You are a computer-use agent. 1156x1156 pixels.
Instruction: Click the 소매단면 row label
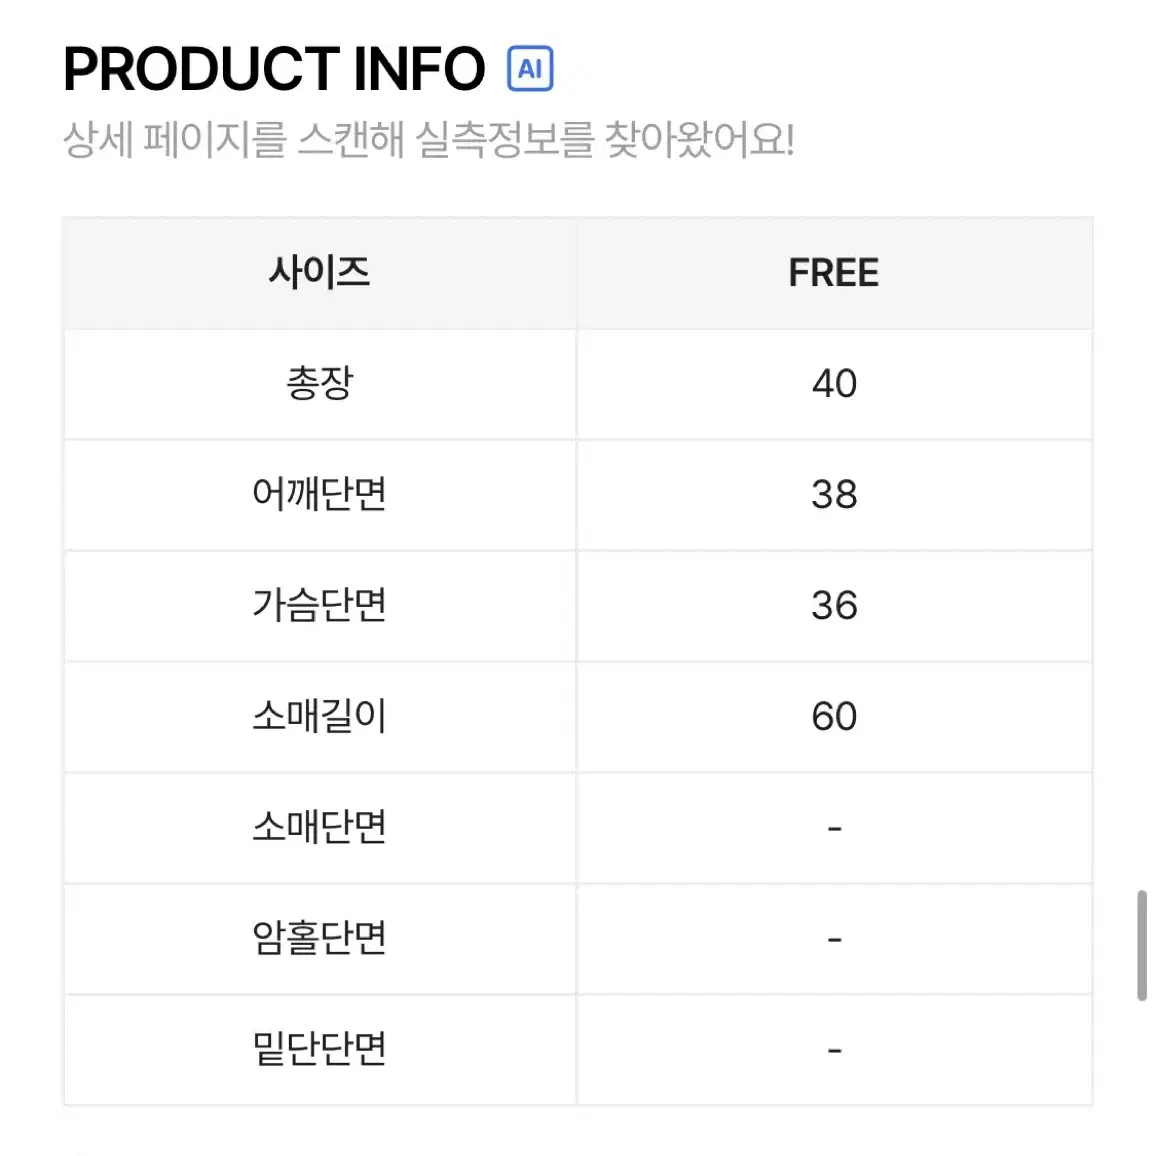319,827
